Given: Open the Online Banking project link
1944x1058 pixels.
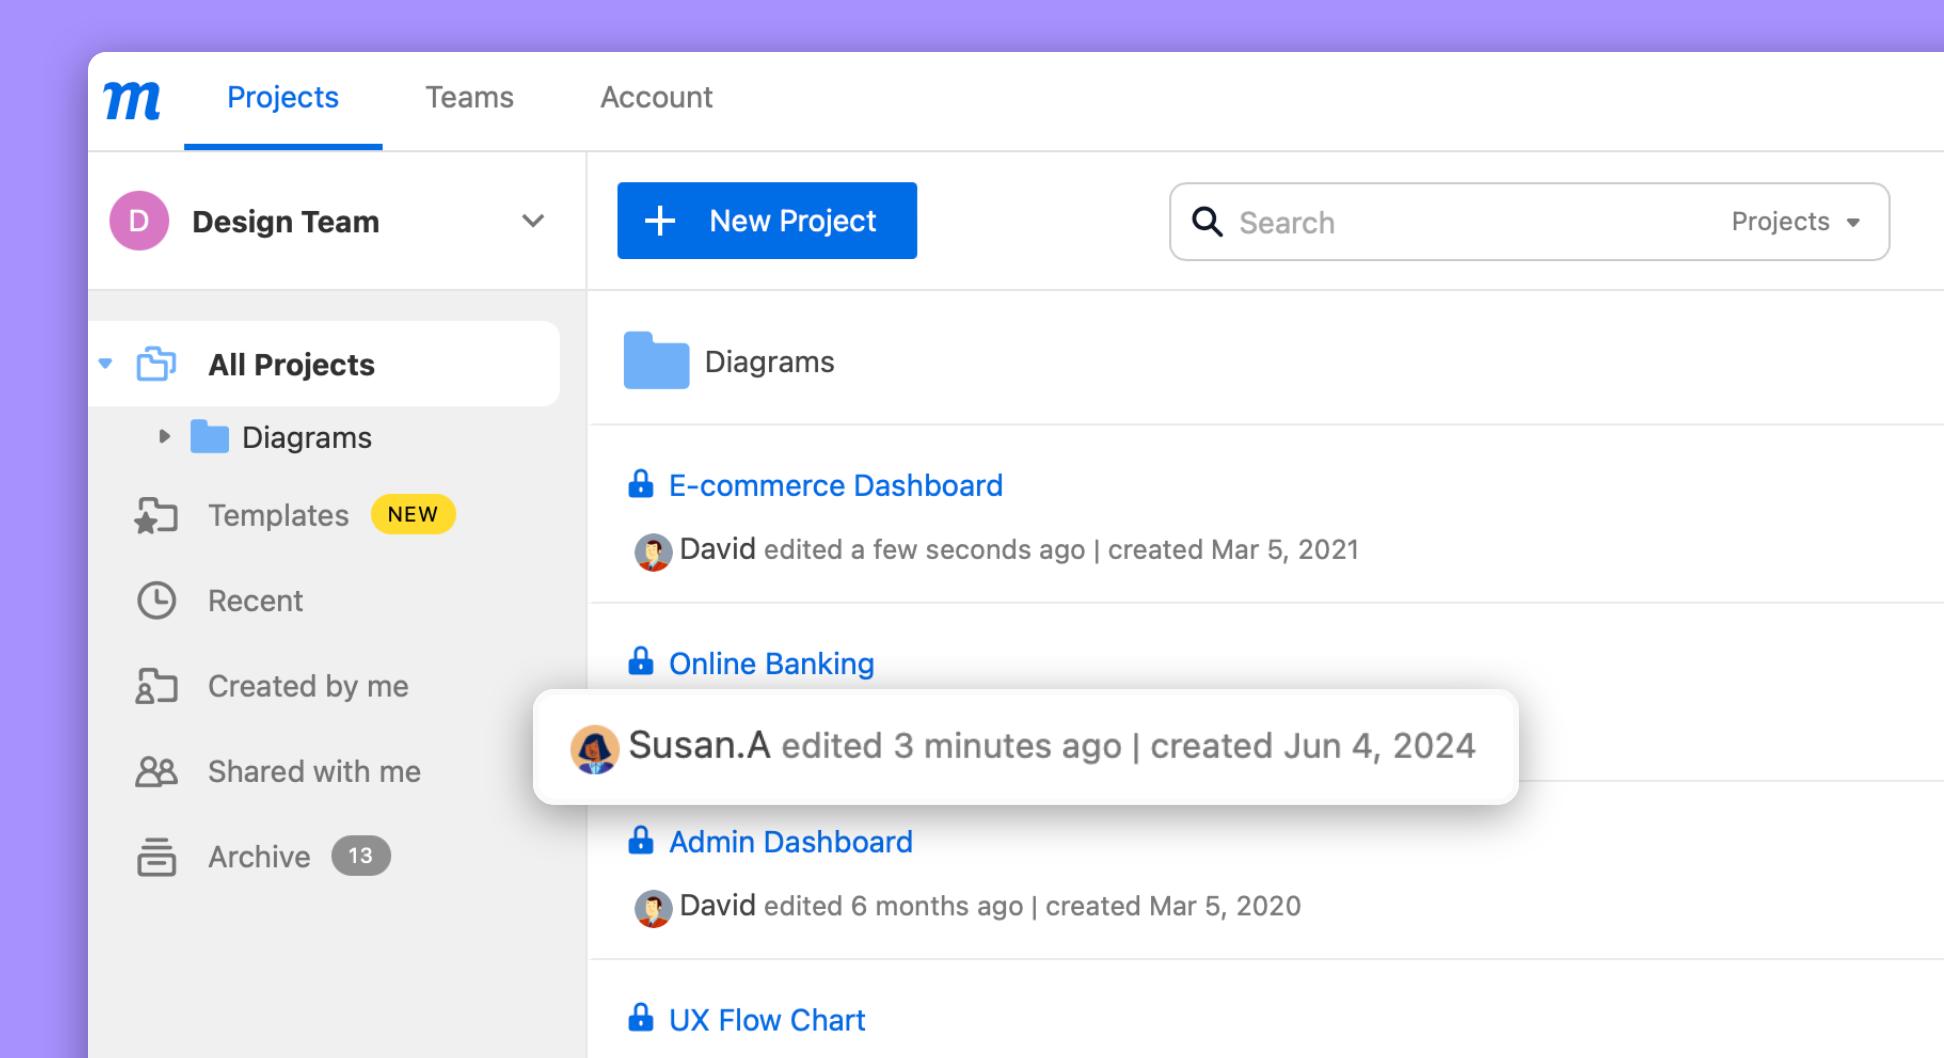Looking at the screenshot, I should pyautogui.click(x=771, y=663).
